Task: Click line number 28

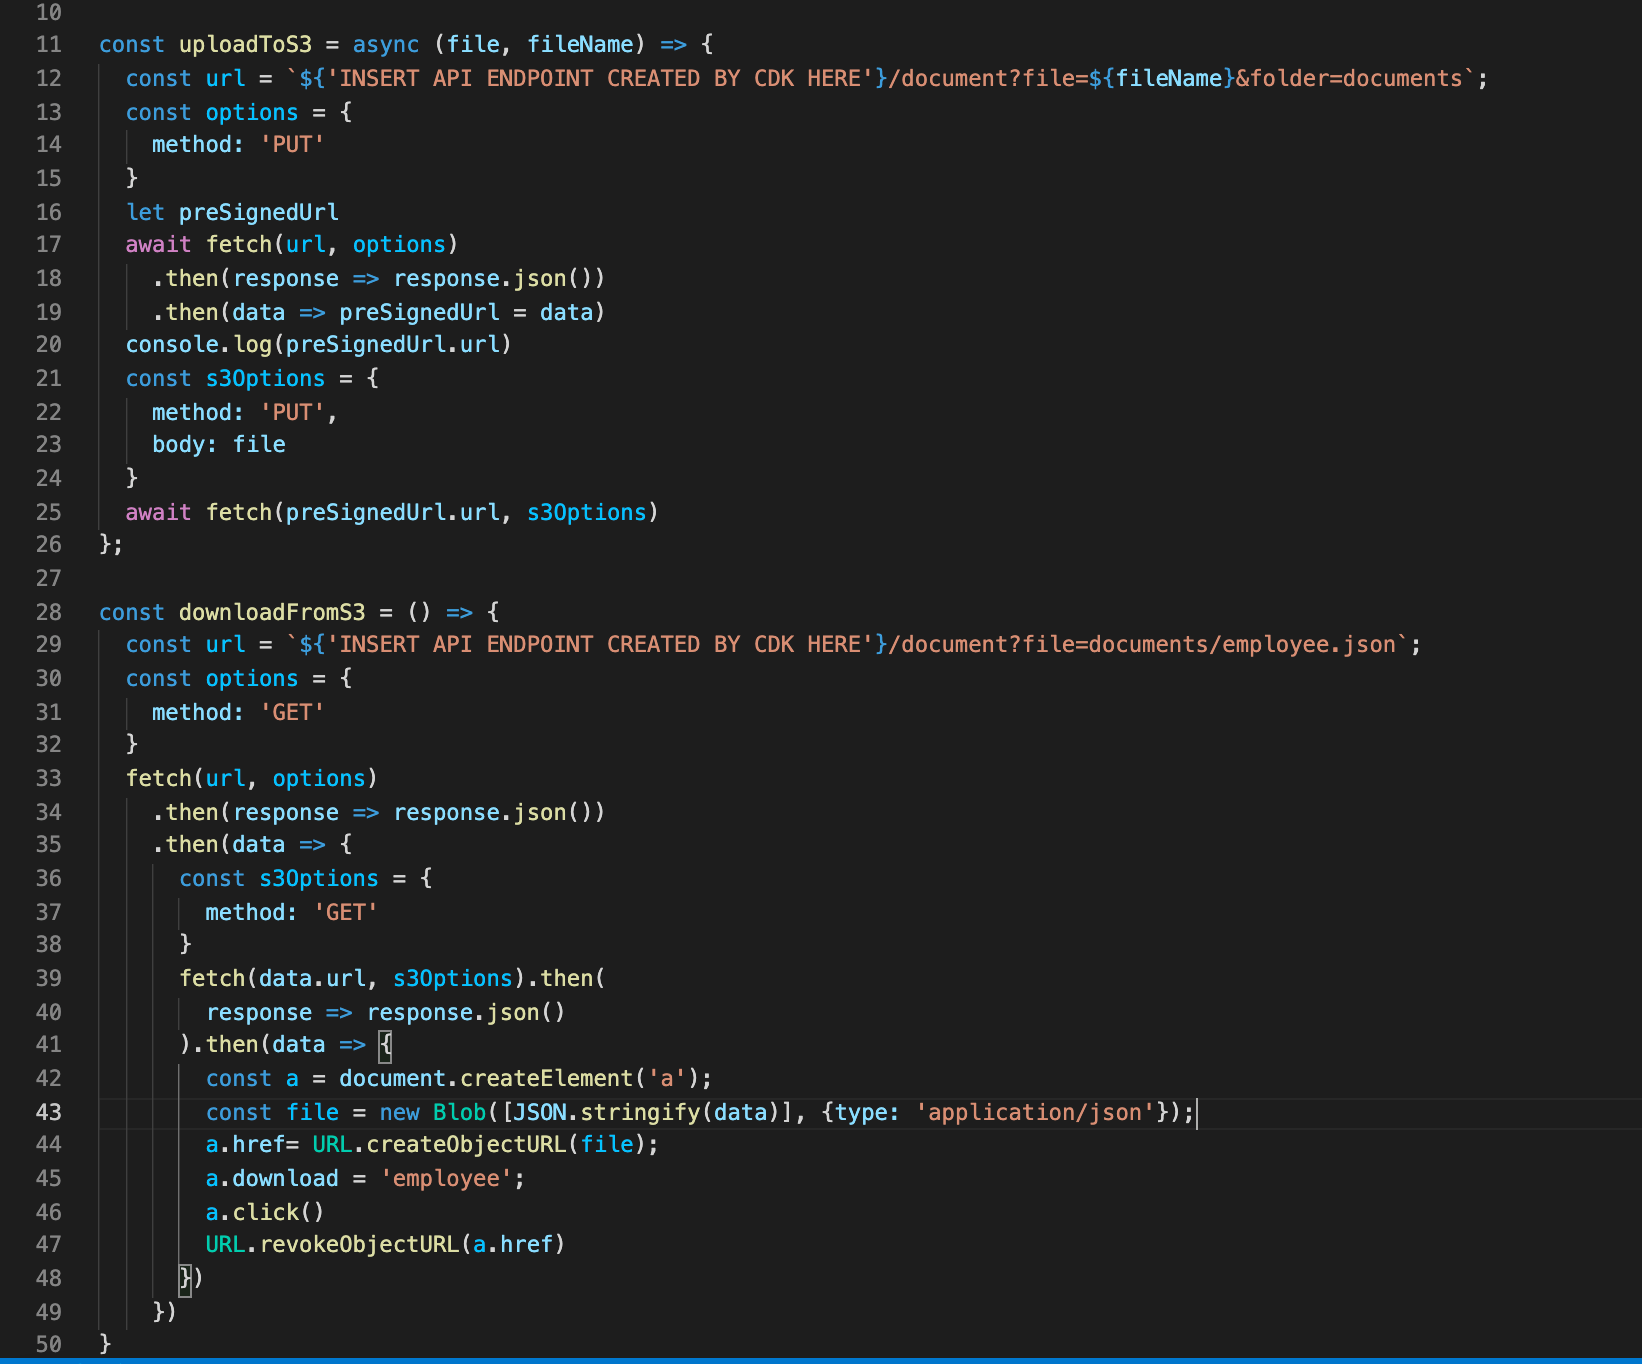Action: point(48,612)
